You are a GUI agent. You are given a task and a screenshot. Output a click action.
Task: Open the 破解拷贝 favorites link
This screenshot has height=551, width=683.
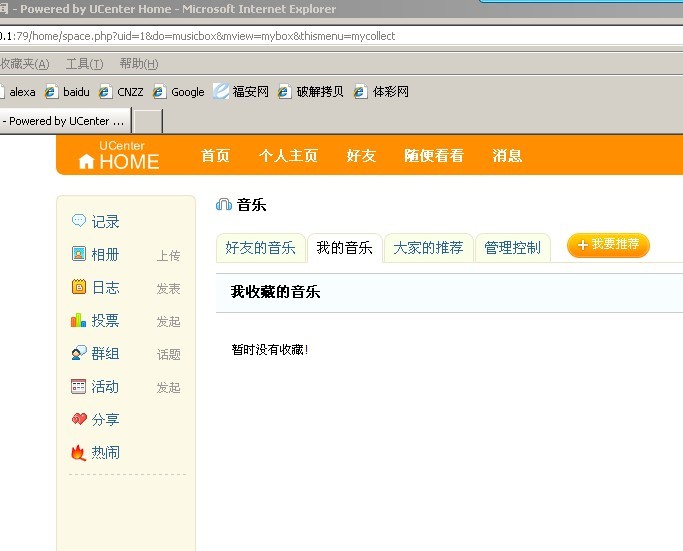pyautogui.click(x=320, y=91)
